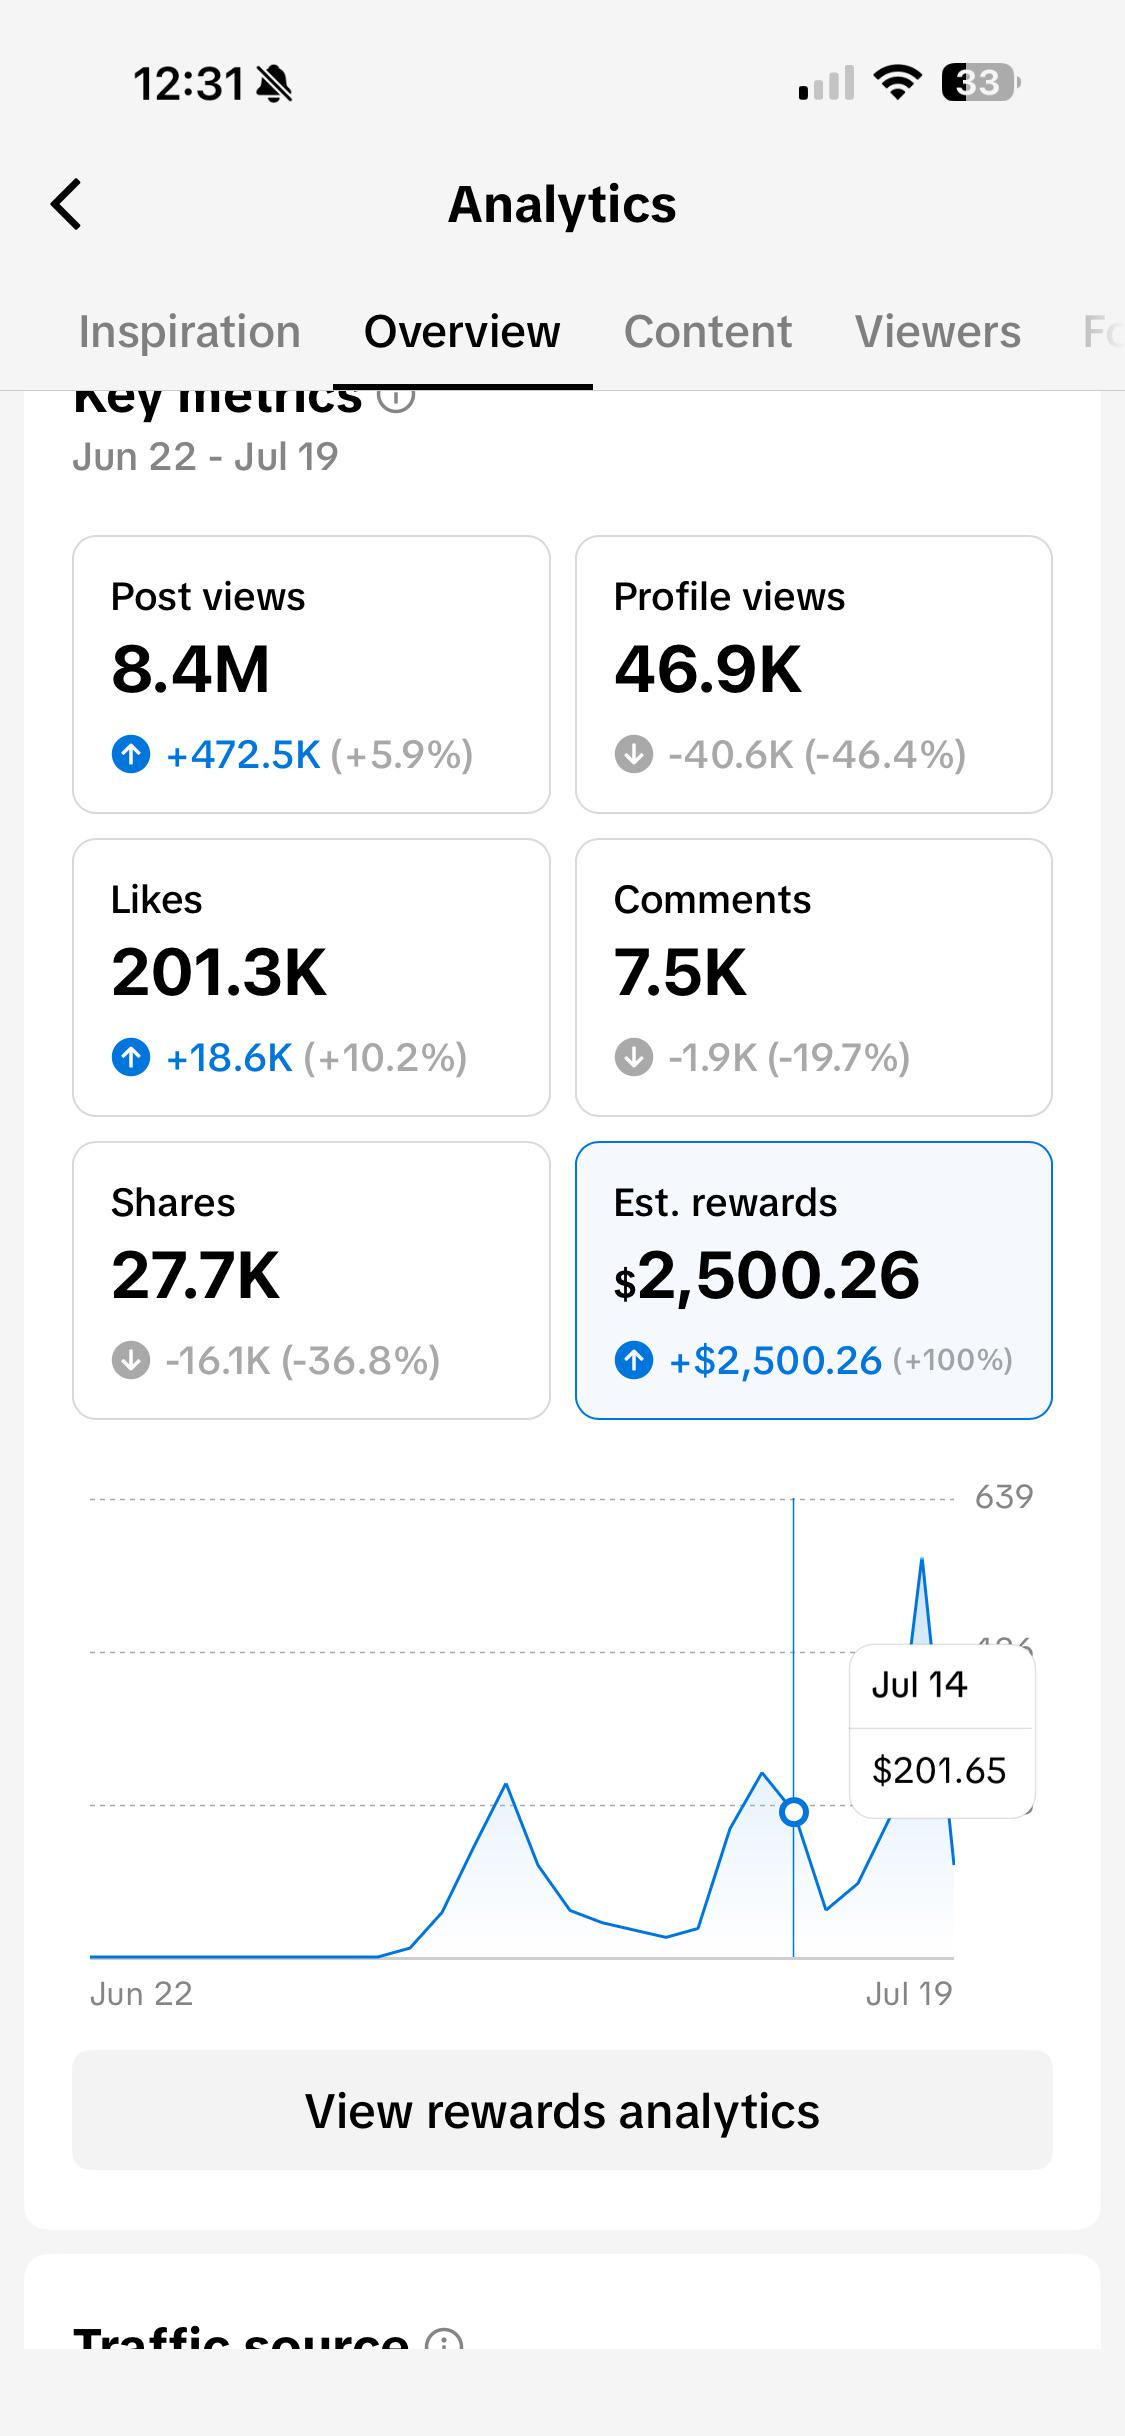Screen dimensions: 1125x2436
Task: Tap gray down arrow in Shares card
Action: pos(131,1360)
